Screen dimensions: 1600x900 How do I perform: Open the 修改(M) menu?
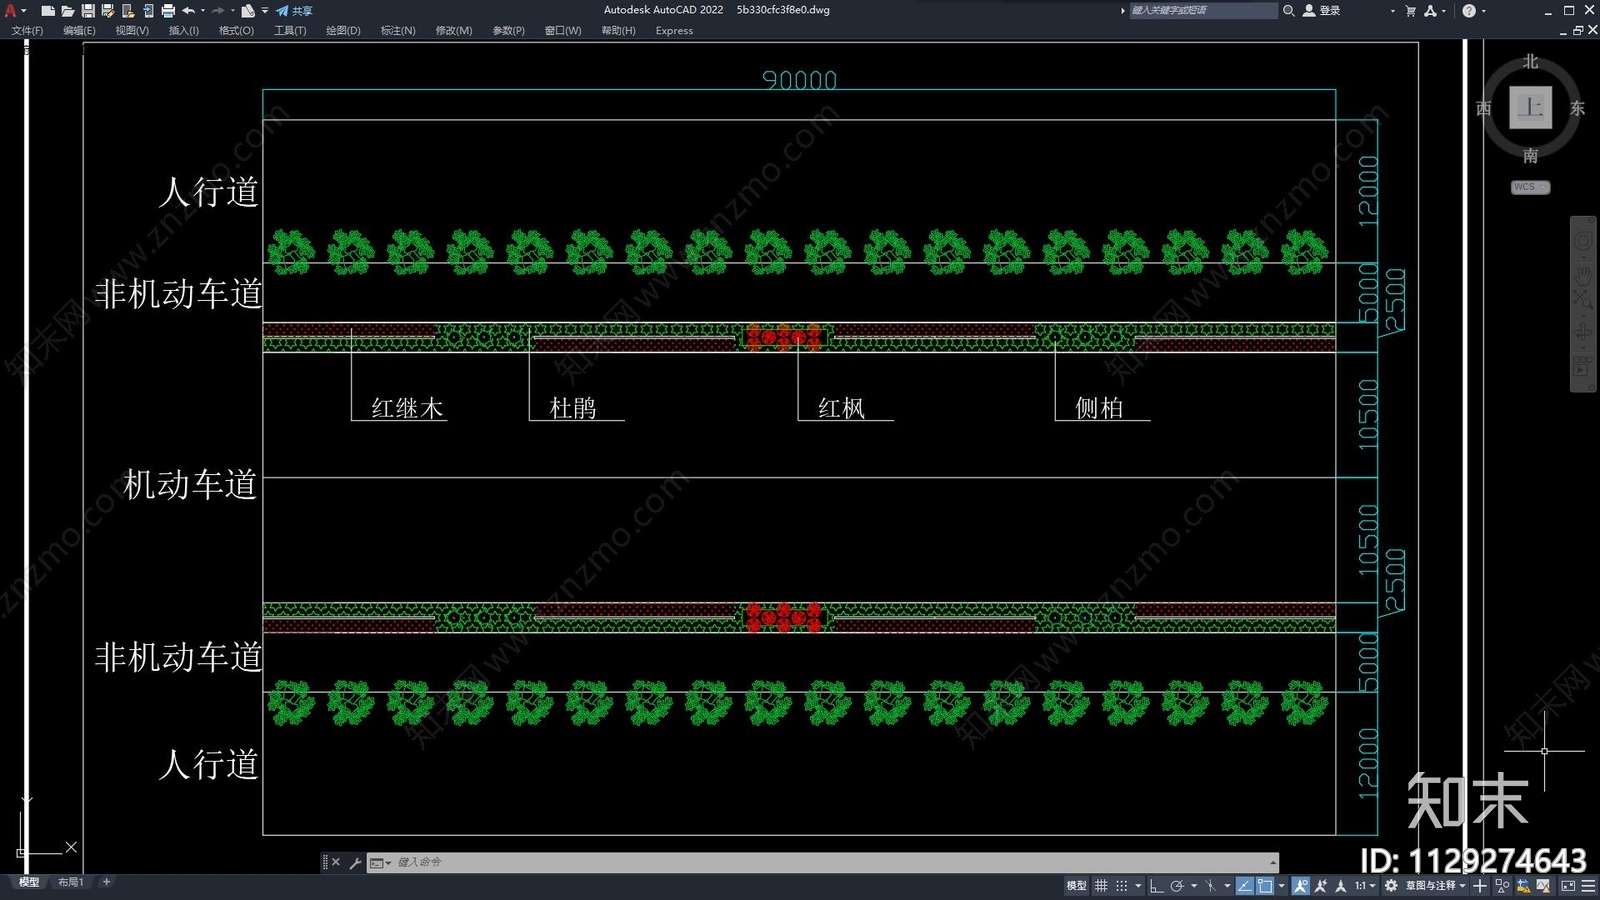(x=453, y=31)
